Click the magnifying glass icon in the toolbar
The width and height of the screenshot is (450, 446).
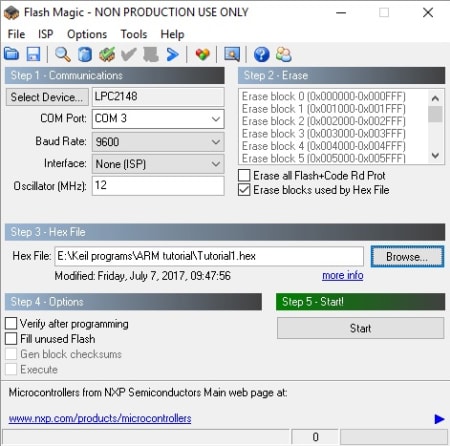point(63,54)
